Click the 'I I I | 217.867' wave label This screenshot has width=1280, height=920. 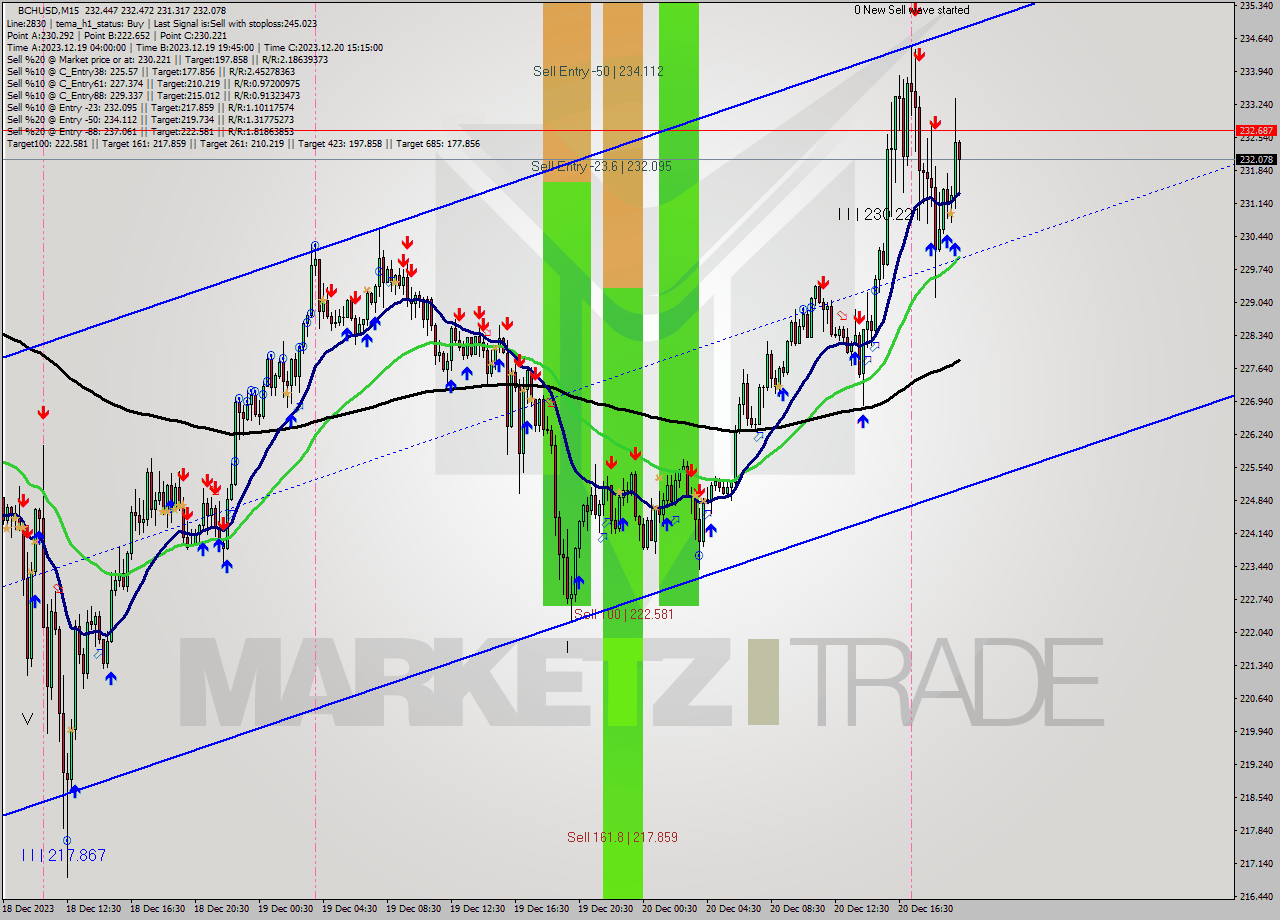click(x=63, y=855)
